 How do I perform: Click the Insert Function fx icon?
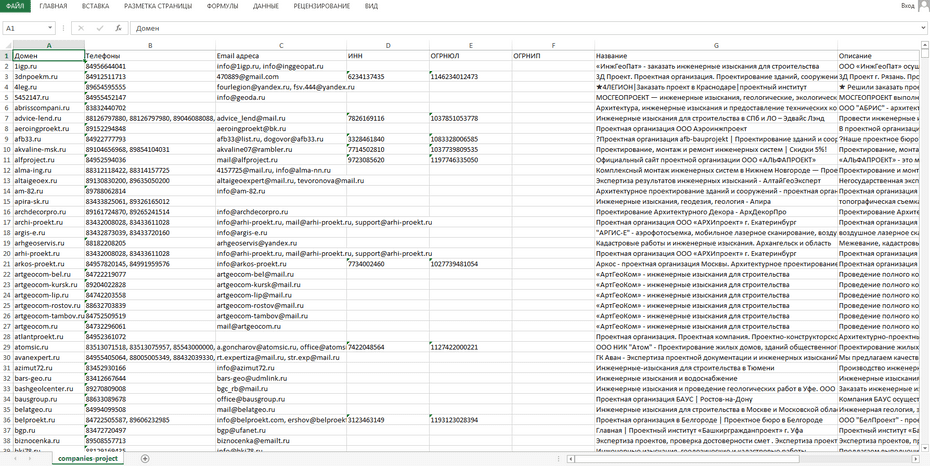pos(119,28)
